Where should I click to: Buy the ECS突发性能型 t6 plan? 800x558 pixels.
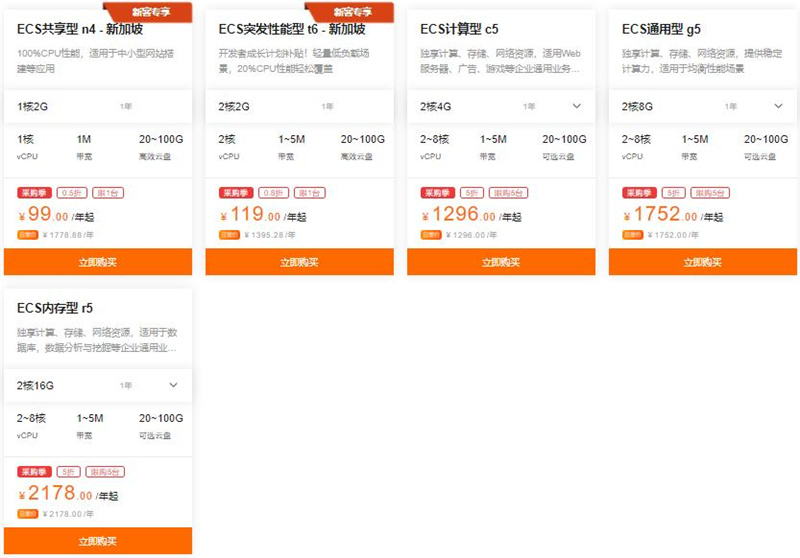(x=299, y=262)
